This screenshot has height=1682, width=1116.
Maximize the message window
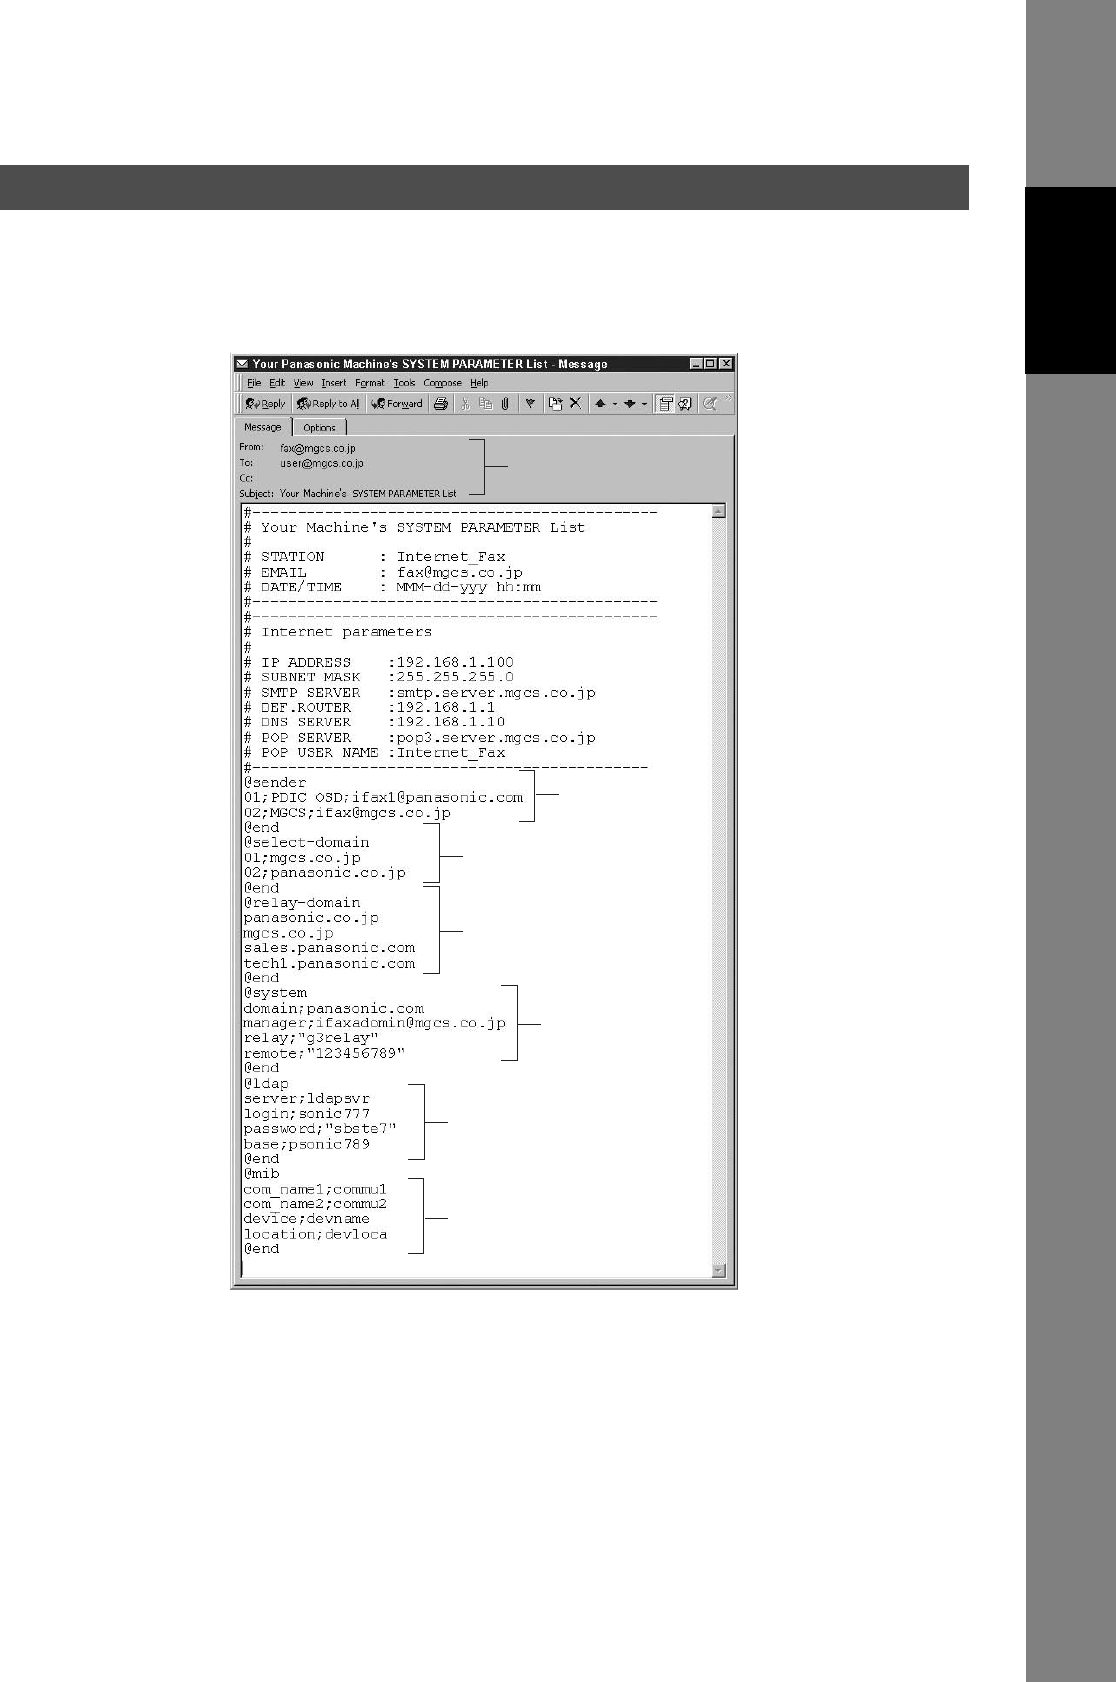click(x=710, y=364)
